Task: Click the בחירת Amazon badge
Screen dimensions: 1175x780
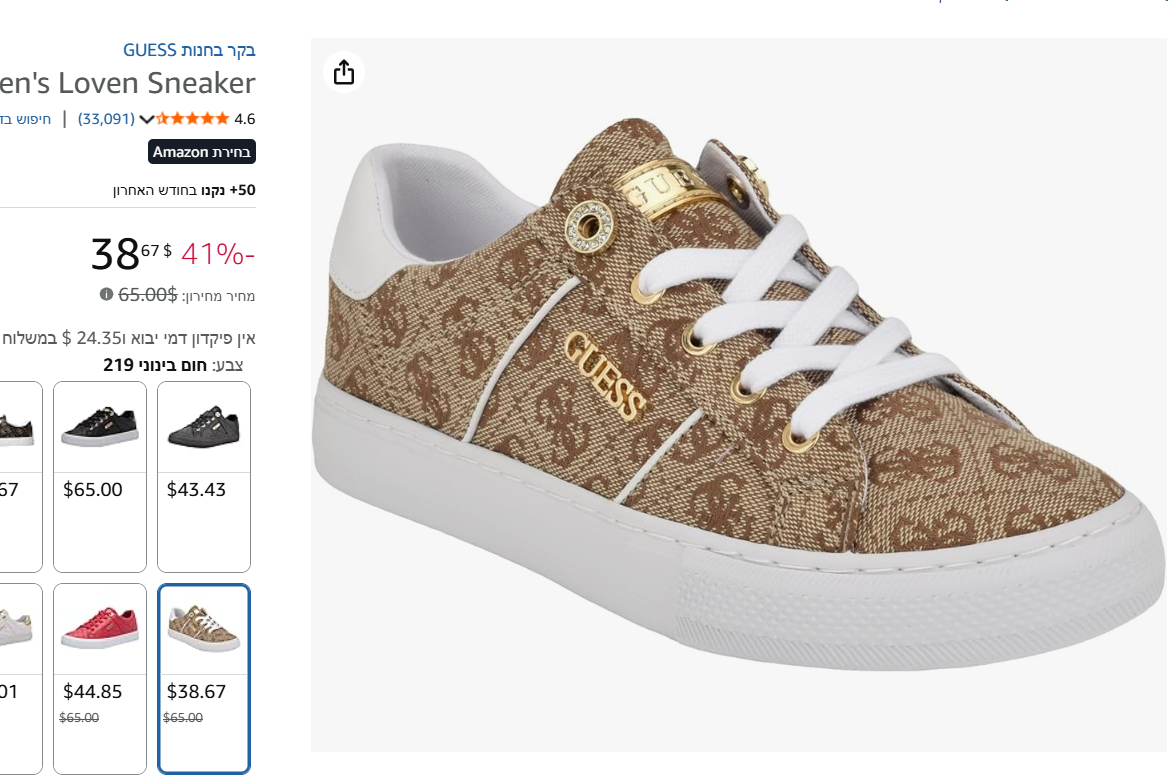Action: 202,152
